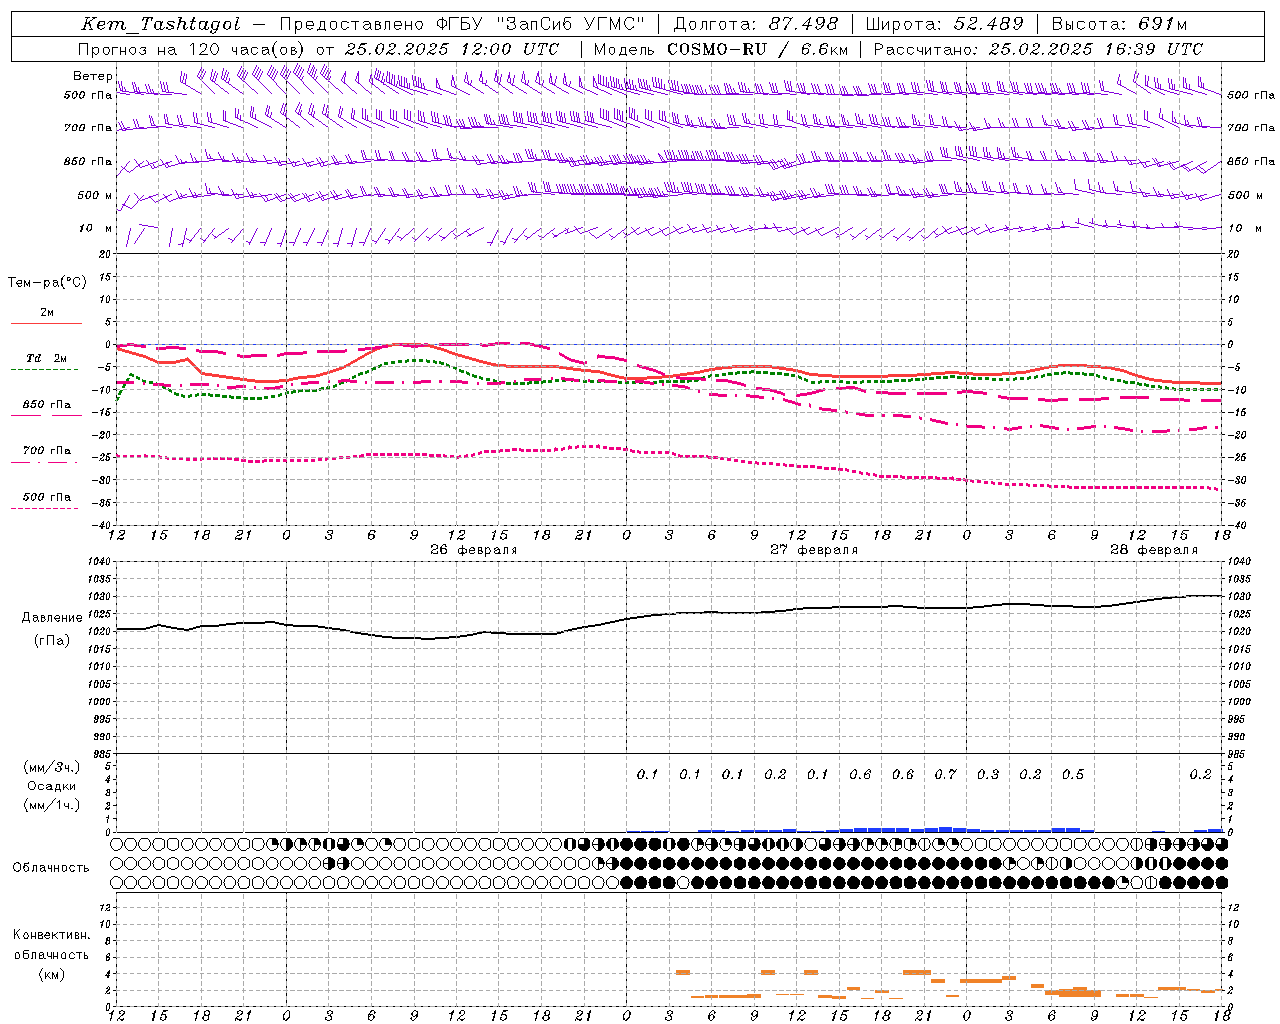Click the 0.3 precipitation value

click(x=988, y=774)
